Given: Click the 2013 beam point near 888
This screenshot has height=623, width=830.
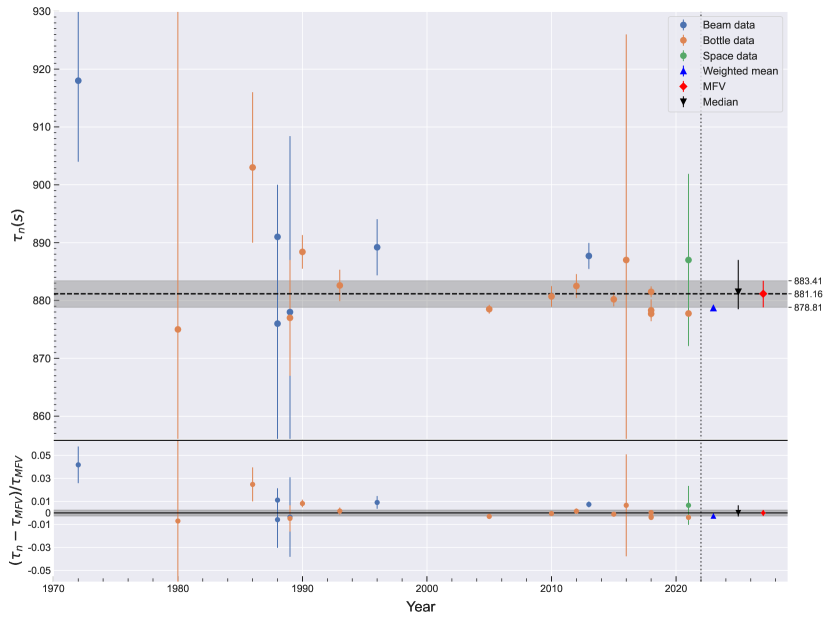Looking at the screenshot, I should [589, 256].
